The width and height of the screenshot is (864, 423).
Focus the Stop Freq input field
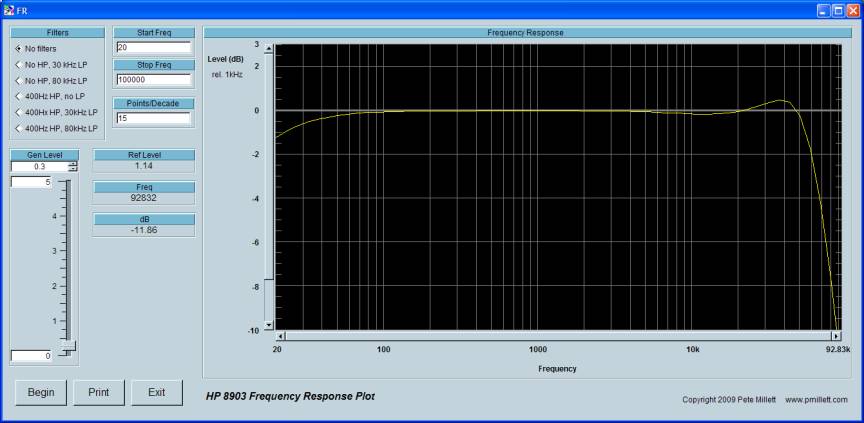(x=152, y=80)
